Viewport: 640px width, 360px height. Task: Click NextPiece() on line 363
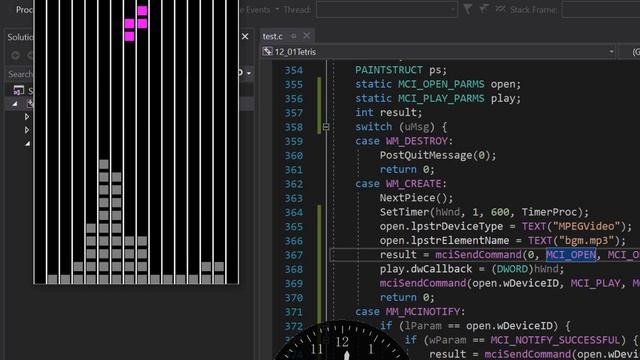click(413, 198)
